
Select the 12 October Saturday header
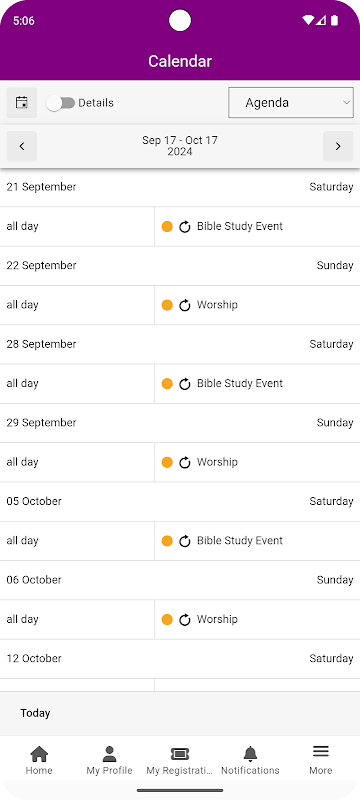point(180,659)
